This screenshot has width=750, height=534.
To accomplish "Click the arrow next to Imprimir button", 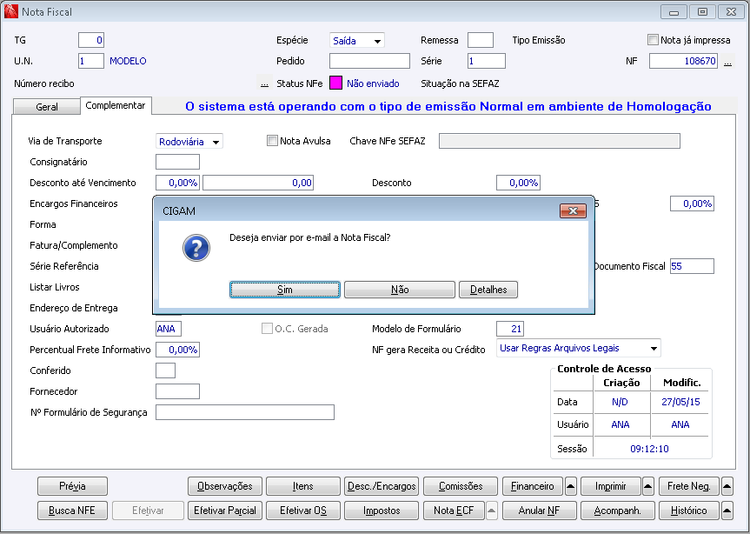I will 648,486.
